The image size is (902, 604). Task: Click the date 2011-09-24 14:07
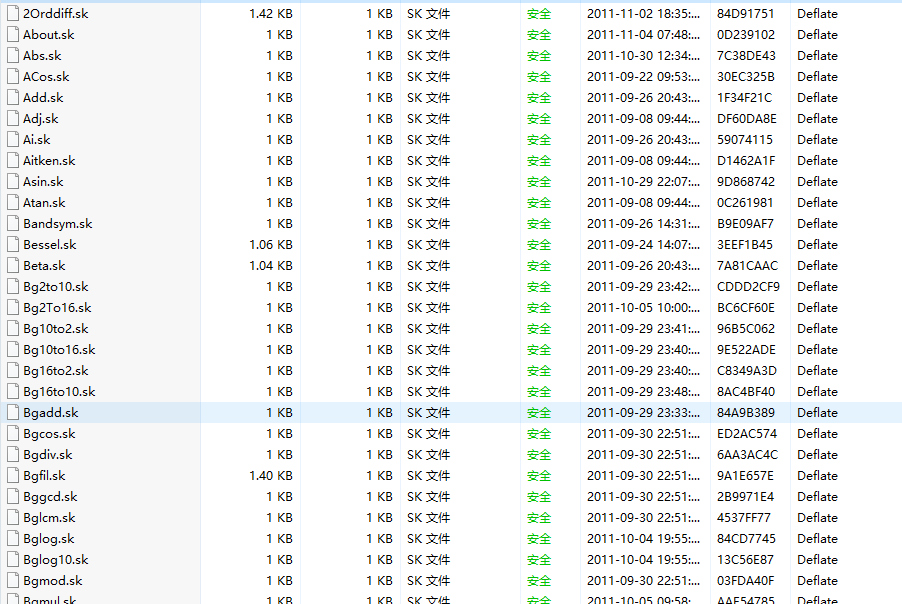(x=644, y=244)
